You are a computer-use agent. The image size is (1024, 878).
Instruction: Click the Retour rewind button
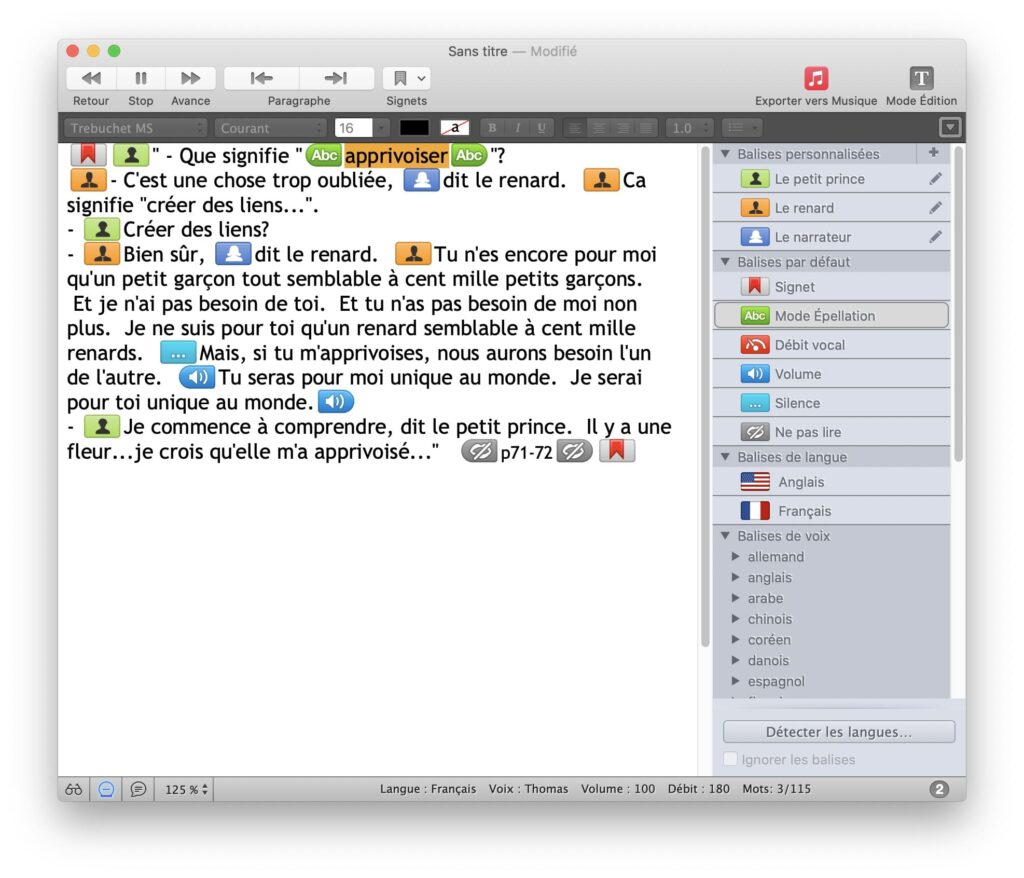(91, 78)
